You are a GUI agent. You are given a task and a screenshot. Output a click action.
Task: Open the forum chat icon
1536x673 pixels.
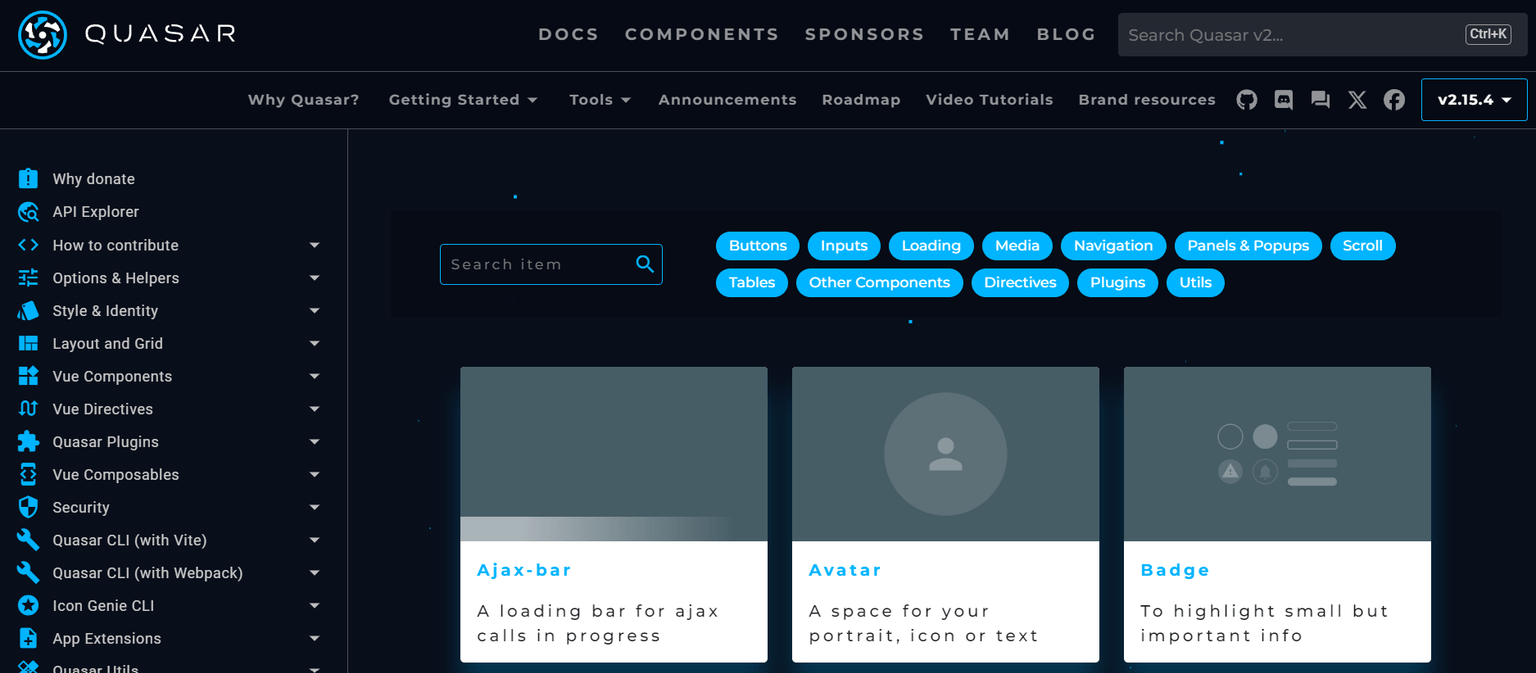[x=1320, y=99]
